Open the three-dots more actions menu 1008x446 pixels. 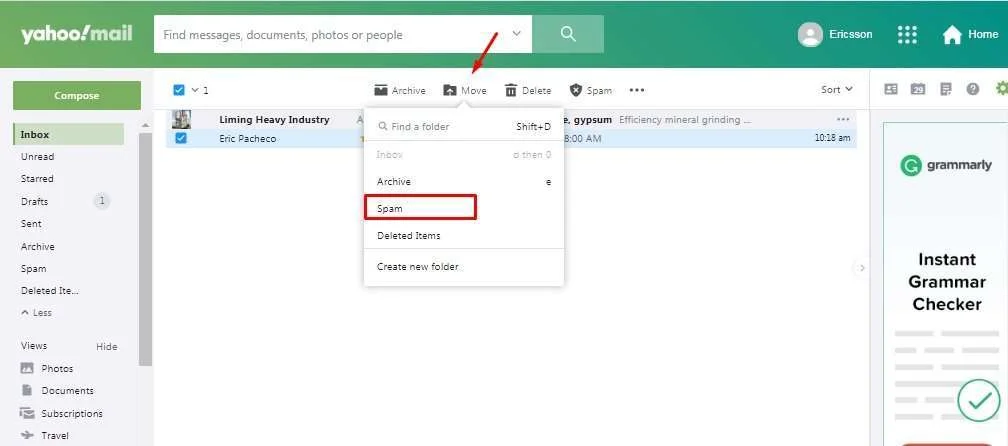637,90
